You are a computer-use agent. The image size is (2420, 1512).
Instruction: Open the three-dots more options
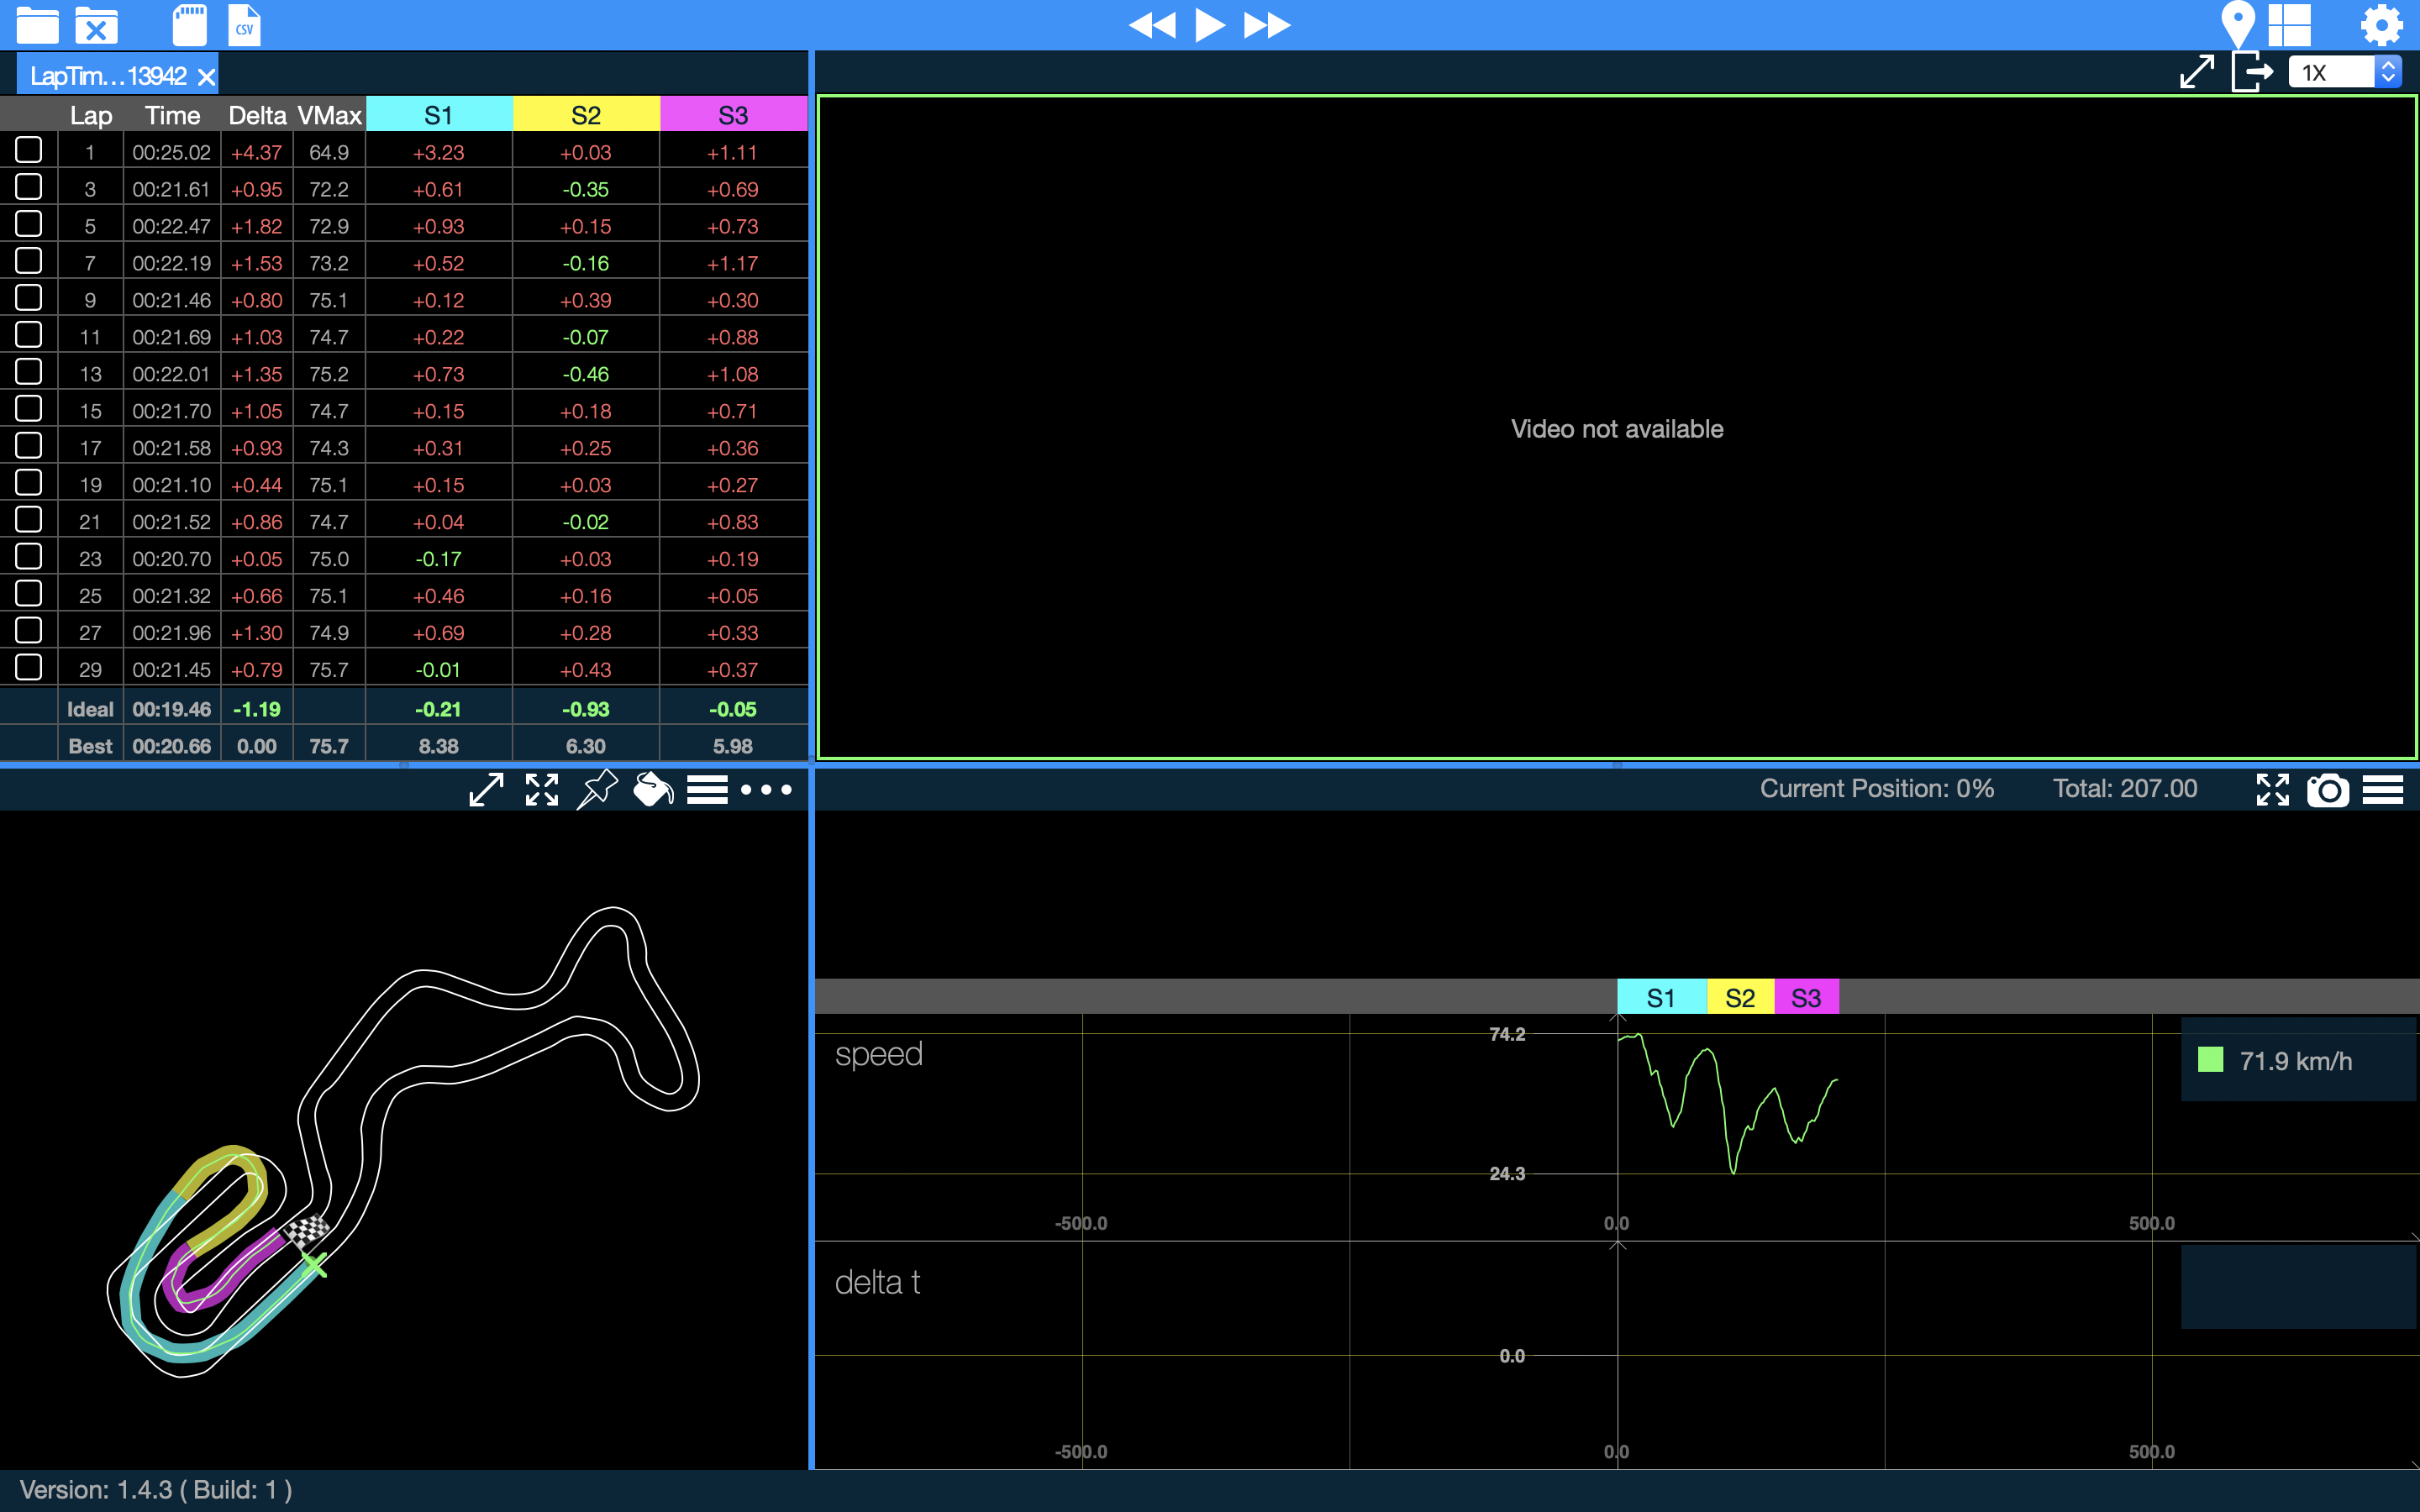(x=766, y=790)
